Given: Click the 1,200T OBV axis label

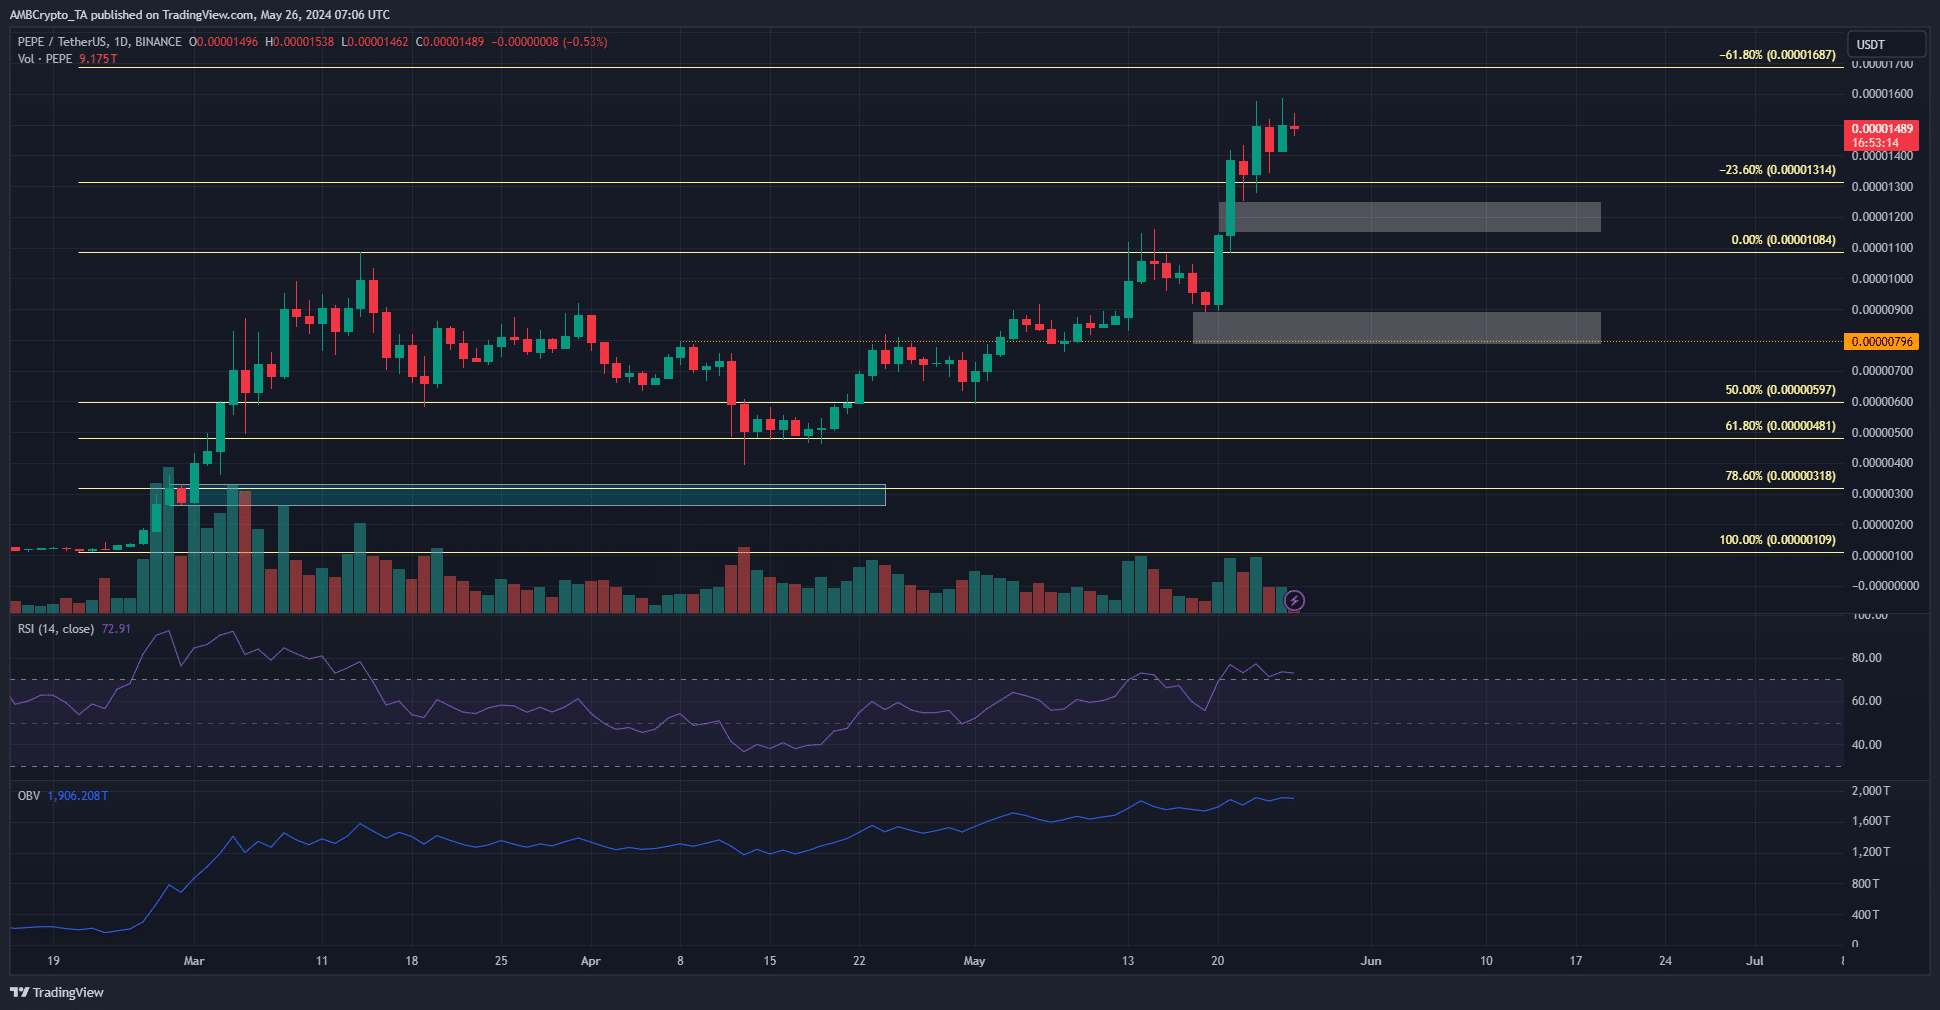Looking at the screenshot, I should 1870,852.
